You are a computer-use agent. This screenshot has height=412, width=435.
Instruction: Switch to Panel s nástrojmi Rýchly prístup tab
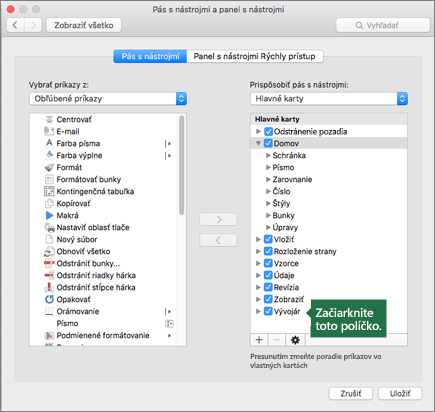(x=255, y=56)
